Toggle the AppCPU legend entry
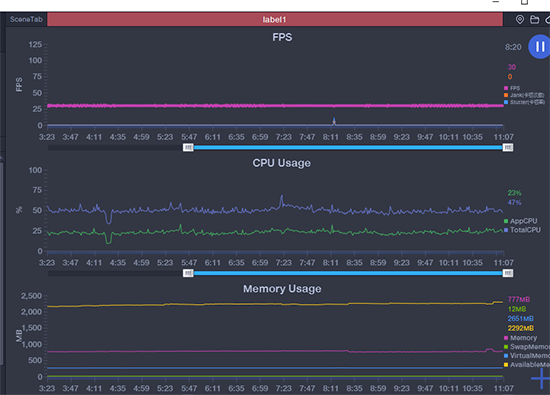 point(520,221)
